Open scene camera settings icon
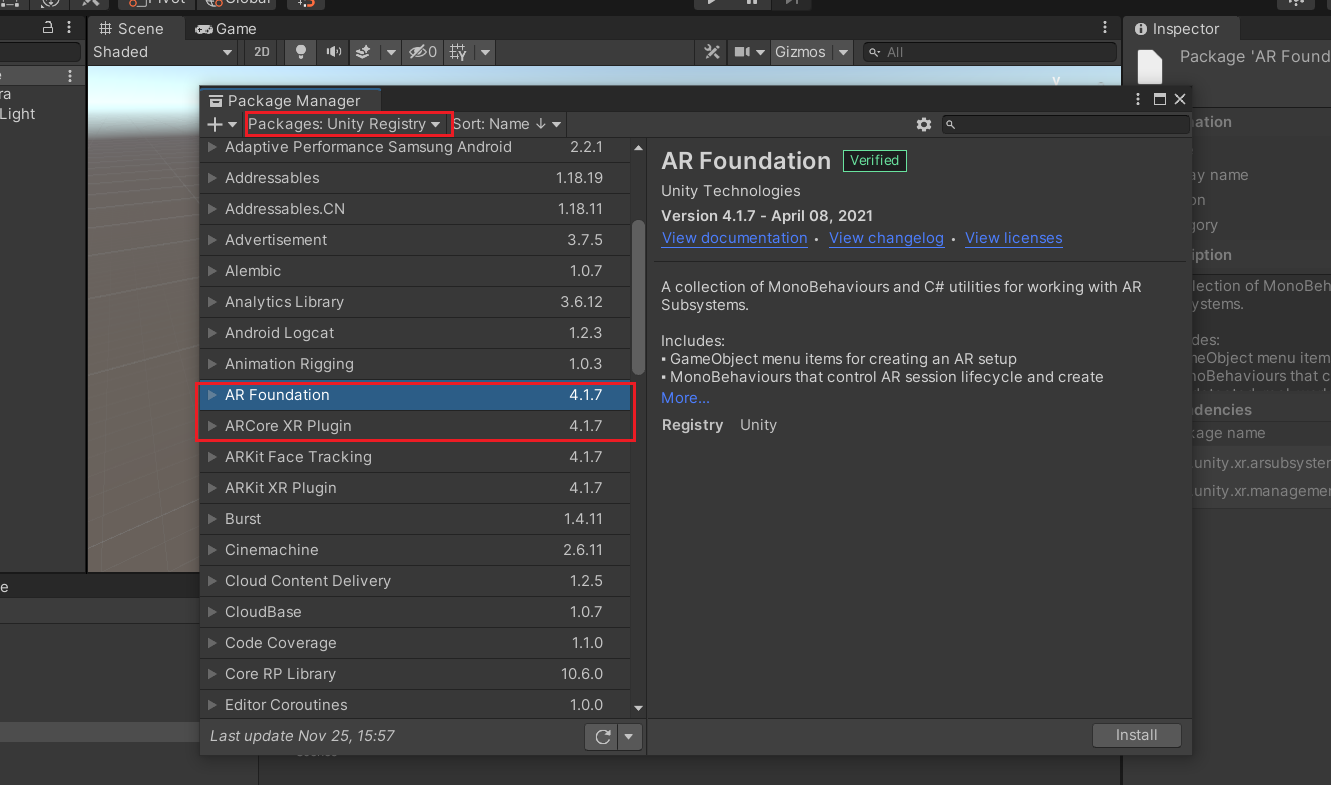 click(x=743, y=52)
